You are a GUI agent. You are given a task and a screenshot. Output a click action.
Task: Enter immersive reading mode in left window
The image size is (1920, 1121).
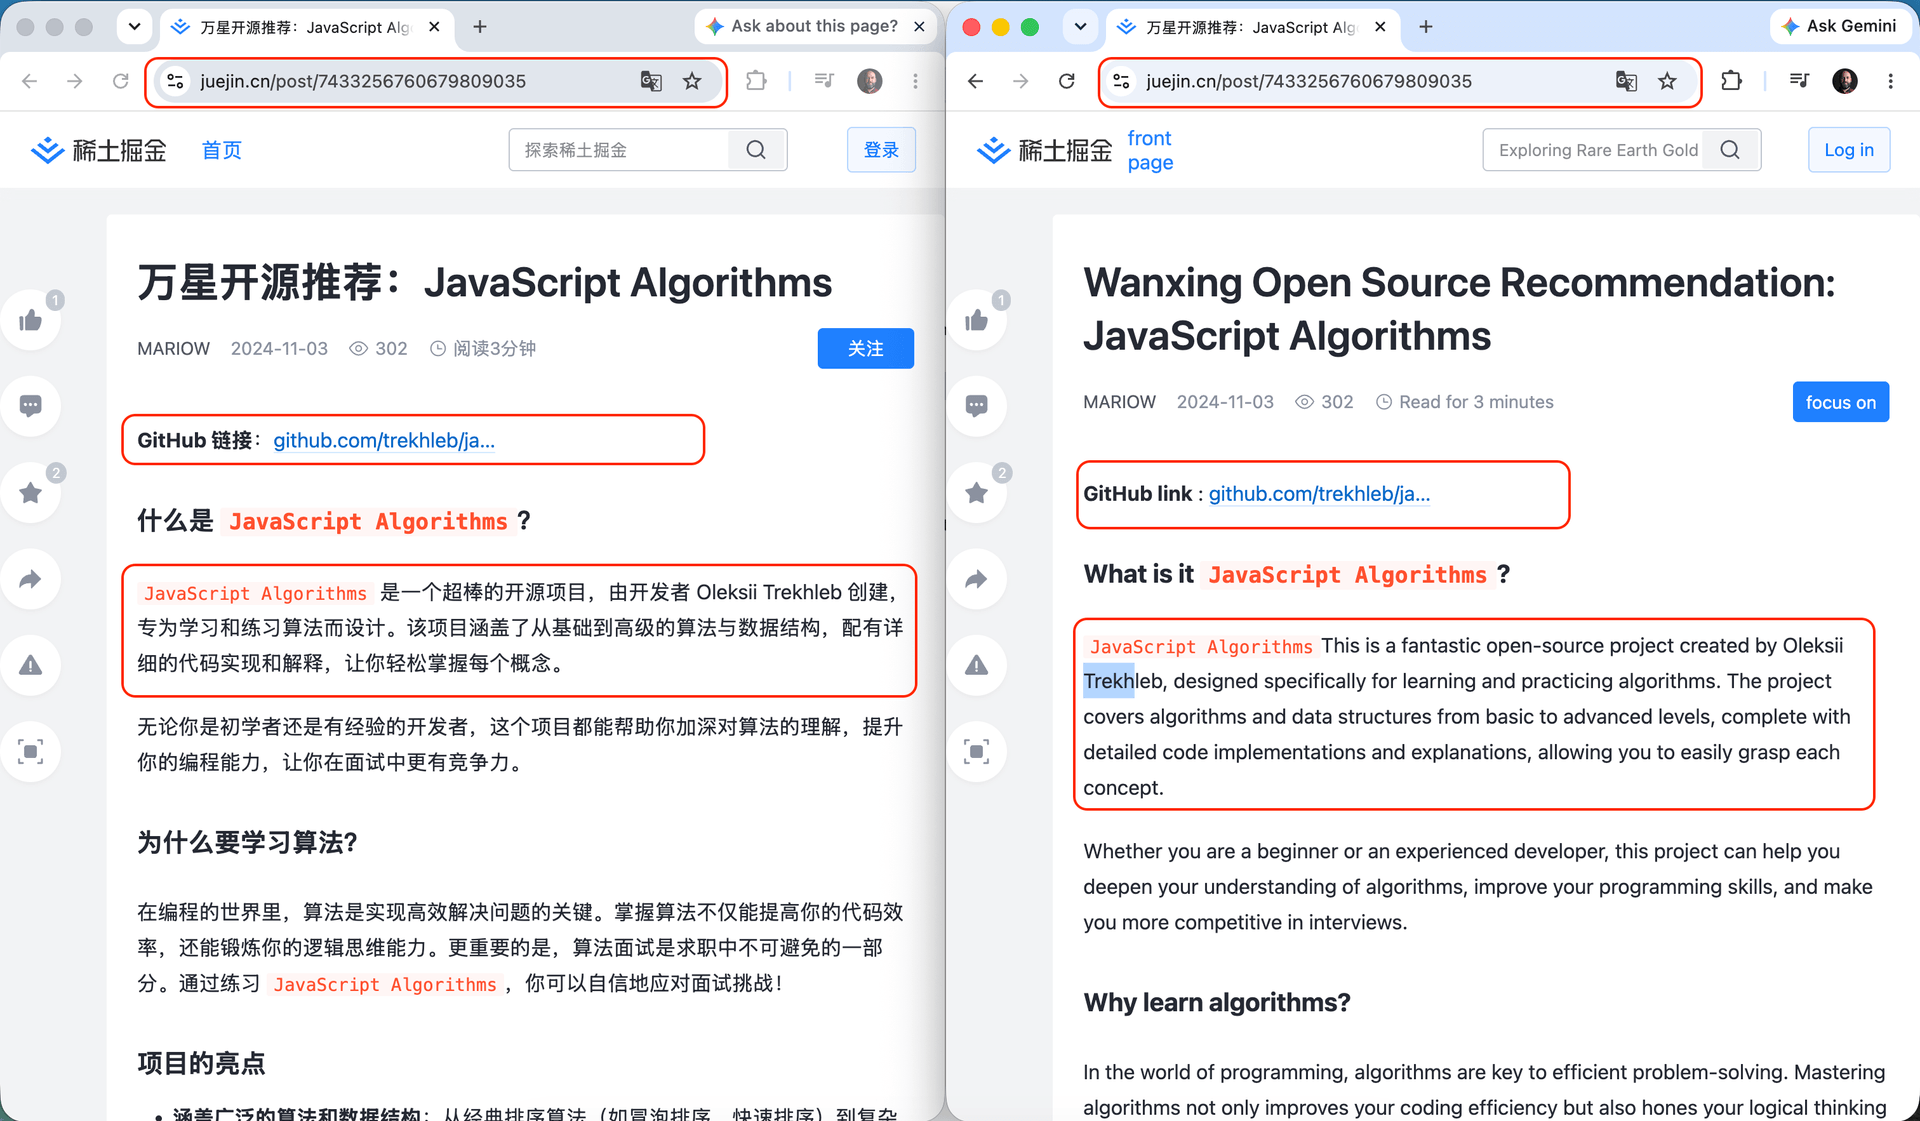point(31,751)
